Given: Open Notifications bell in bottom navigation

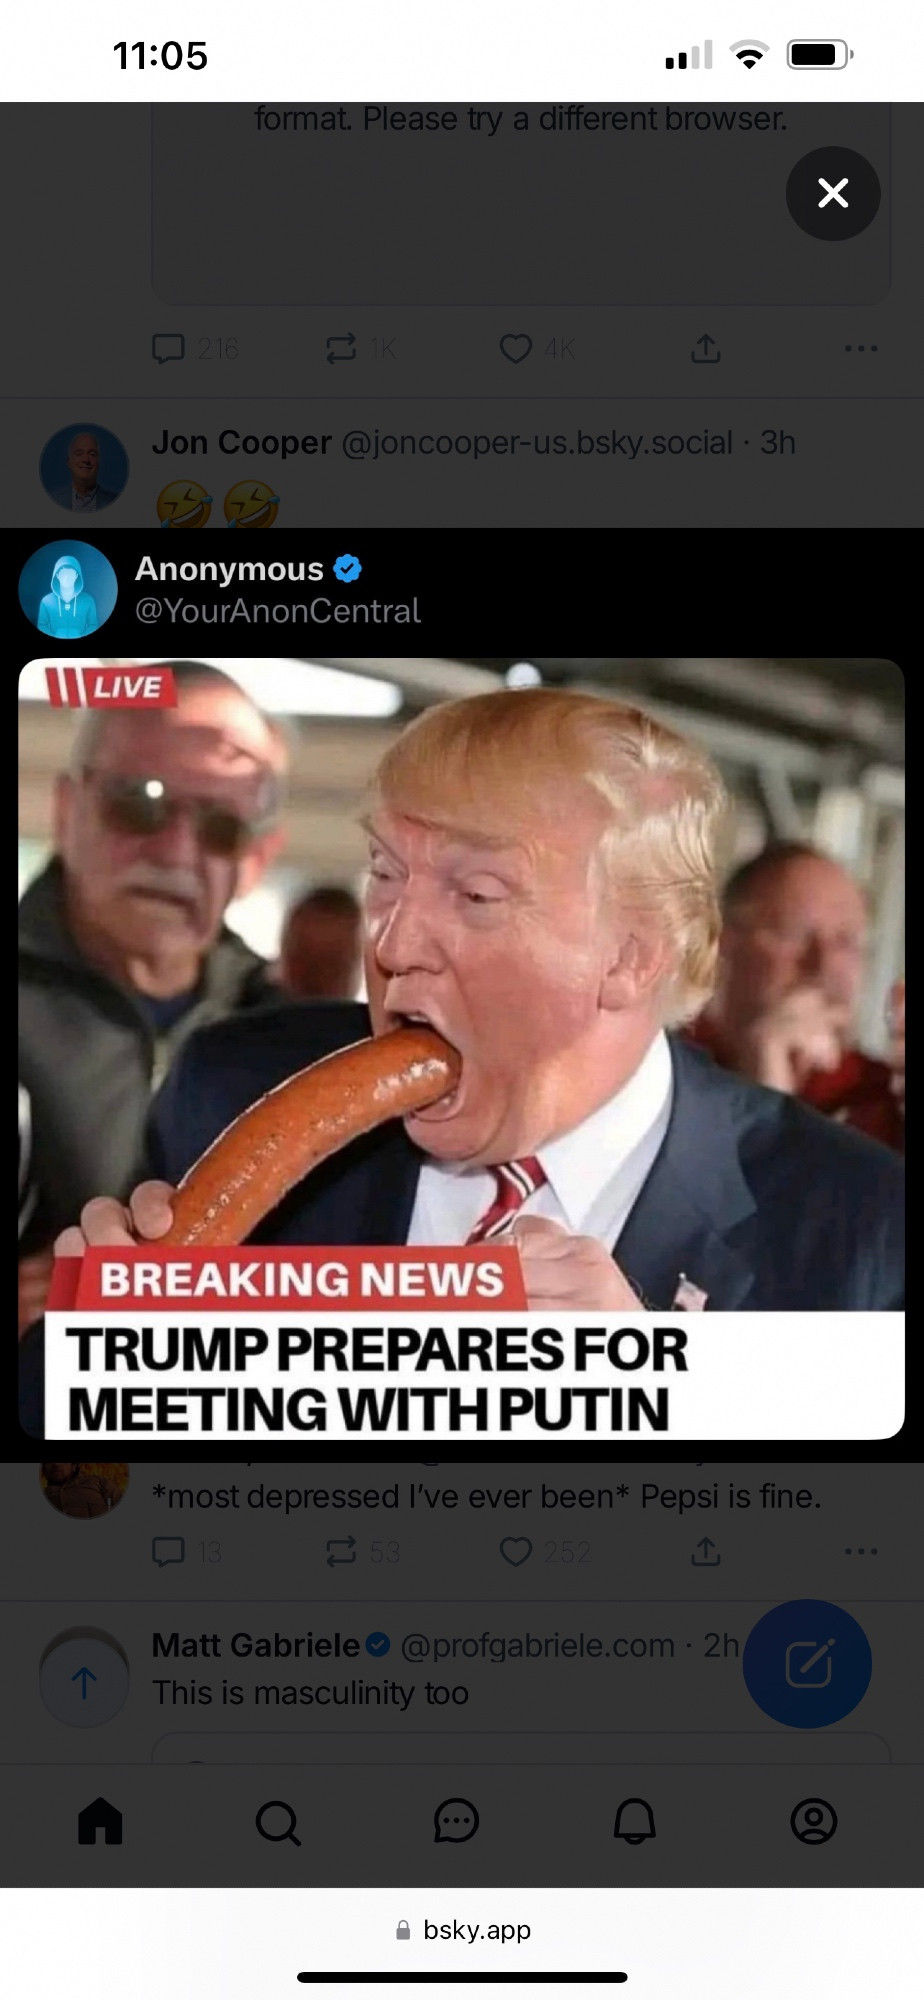Looking at the screenshot, I should (x=635, y=1821).
